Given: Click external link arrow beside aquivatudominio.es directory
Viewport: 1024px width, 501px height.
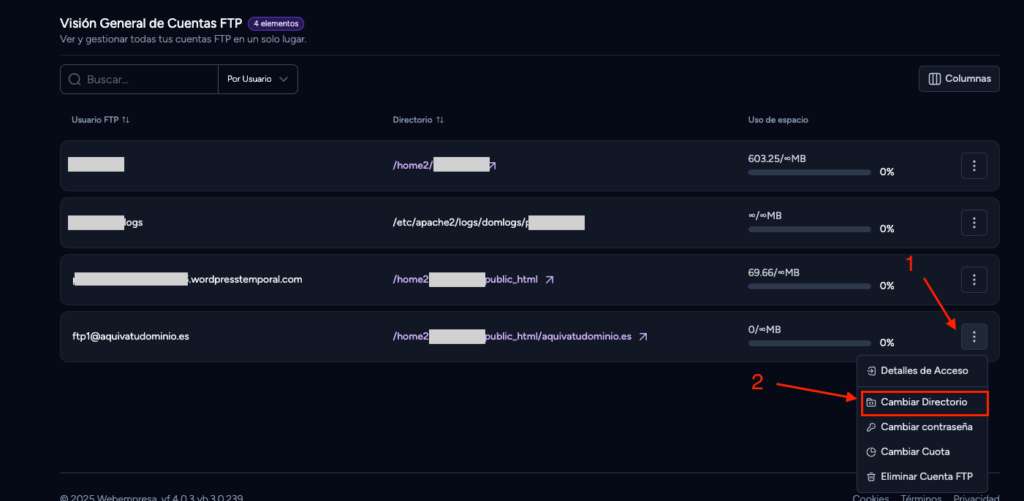Looking at the screenshot, I should point(643,337).
